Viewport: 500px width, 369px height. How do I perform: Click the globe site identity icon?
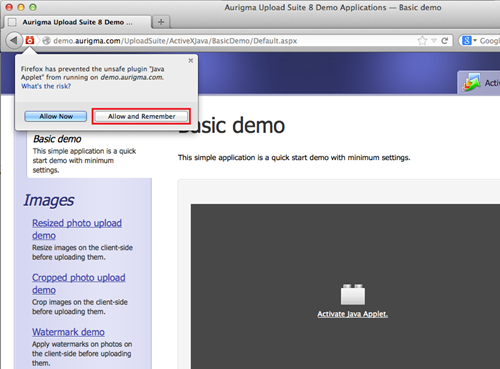point(47,41)
